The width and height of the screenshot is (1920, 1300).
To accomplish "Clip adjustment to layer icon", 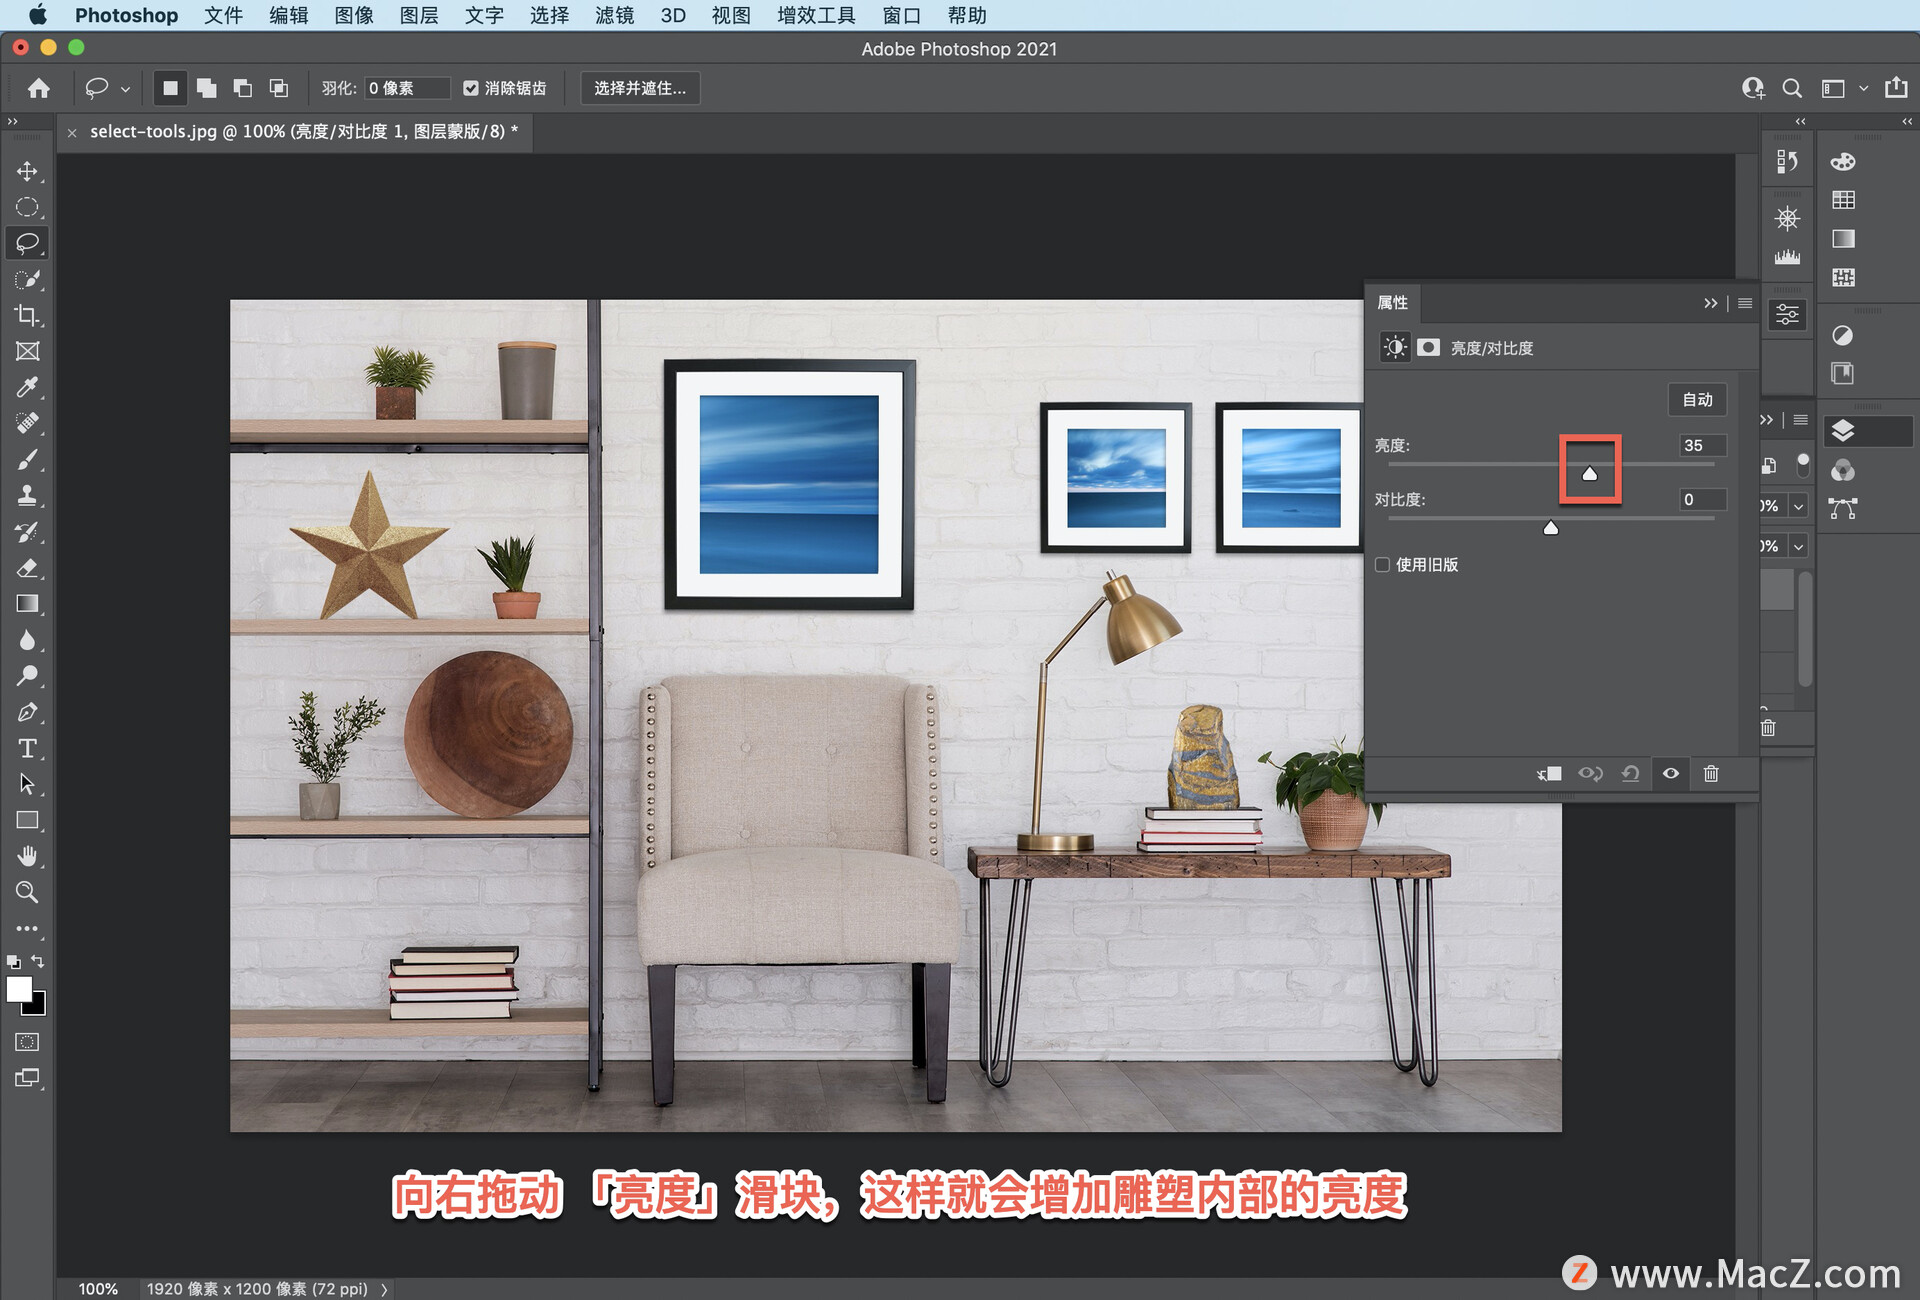I will pos(1549,773).
